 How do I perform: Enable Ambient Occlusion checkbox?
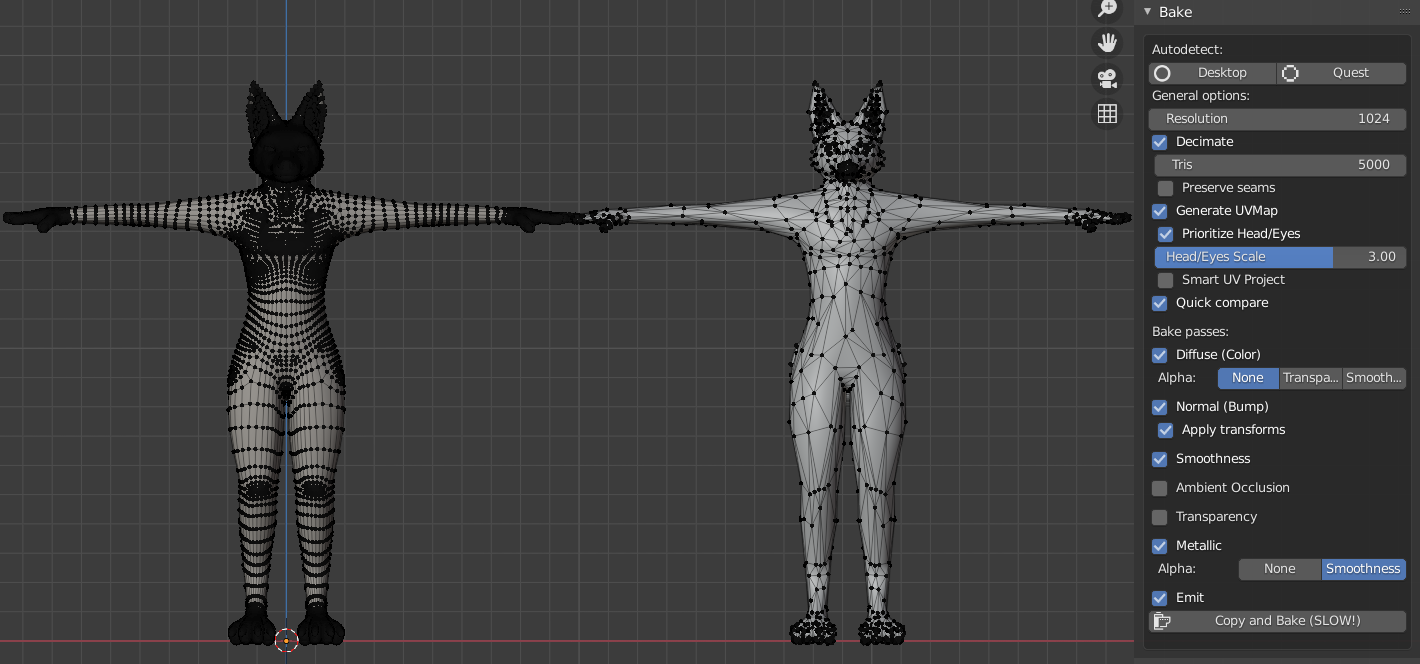coord(1160,488)
